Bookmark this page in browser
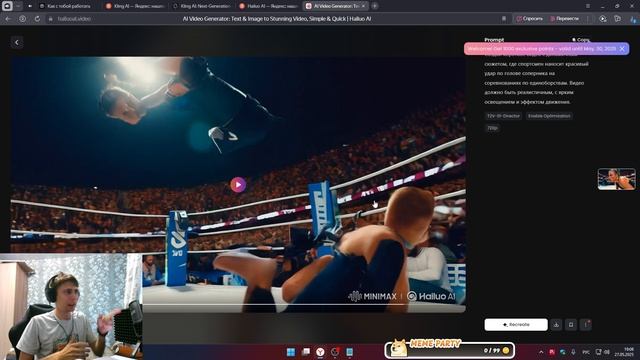The height and width of the screenshot is (360, 640). pos(504,19)
